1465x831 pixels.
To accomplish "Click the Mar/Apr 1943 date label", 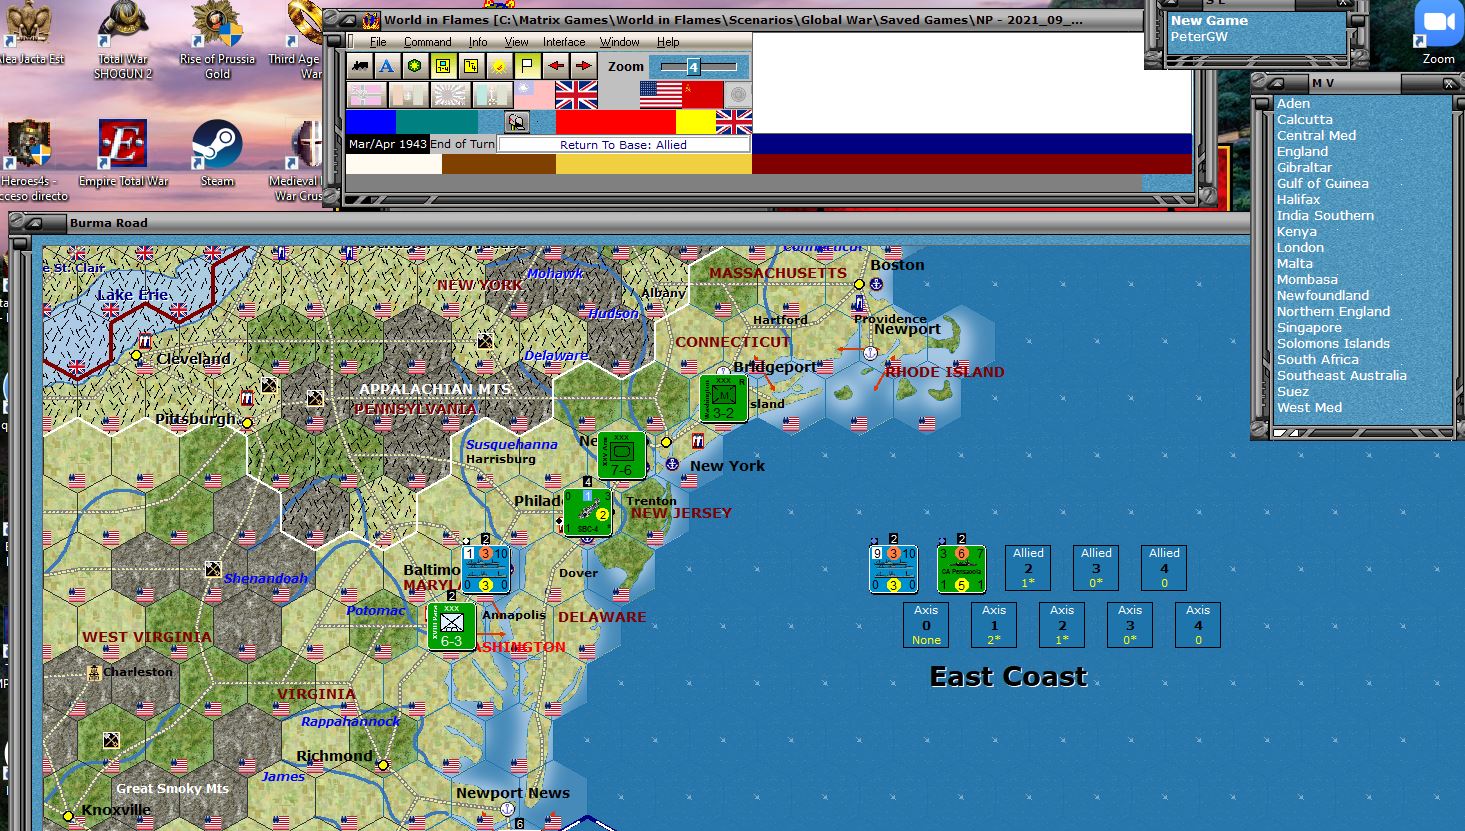I will tap(388, 144).
